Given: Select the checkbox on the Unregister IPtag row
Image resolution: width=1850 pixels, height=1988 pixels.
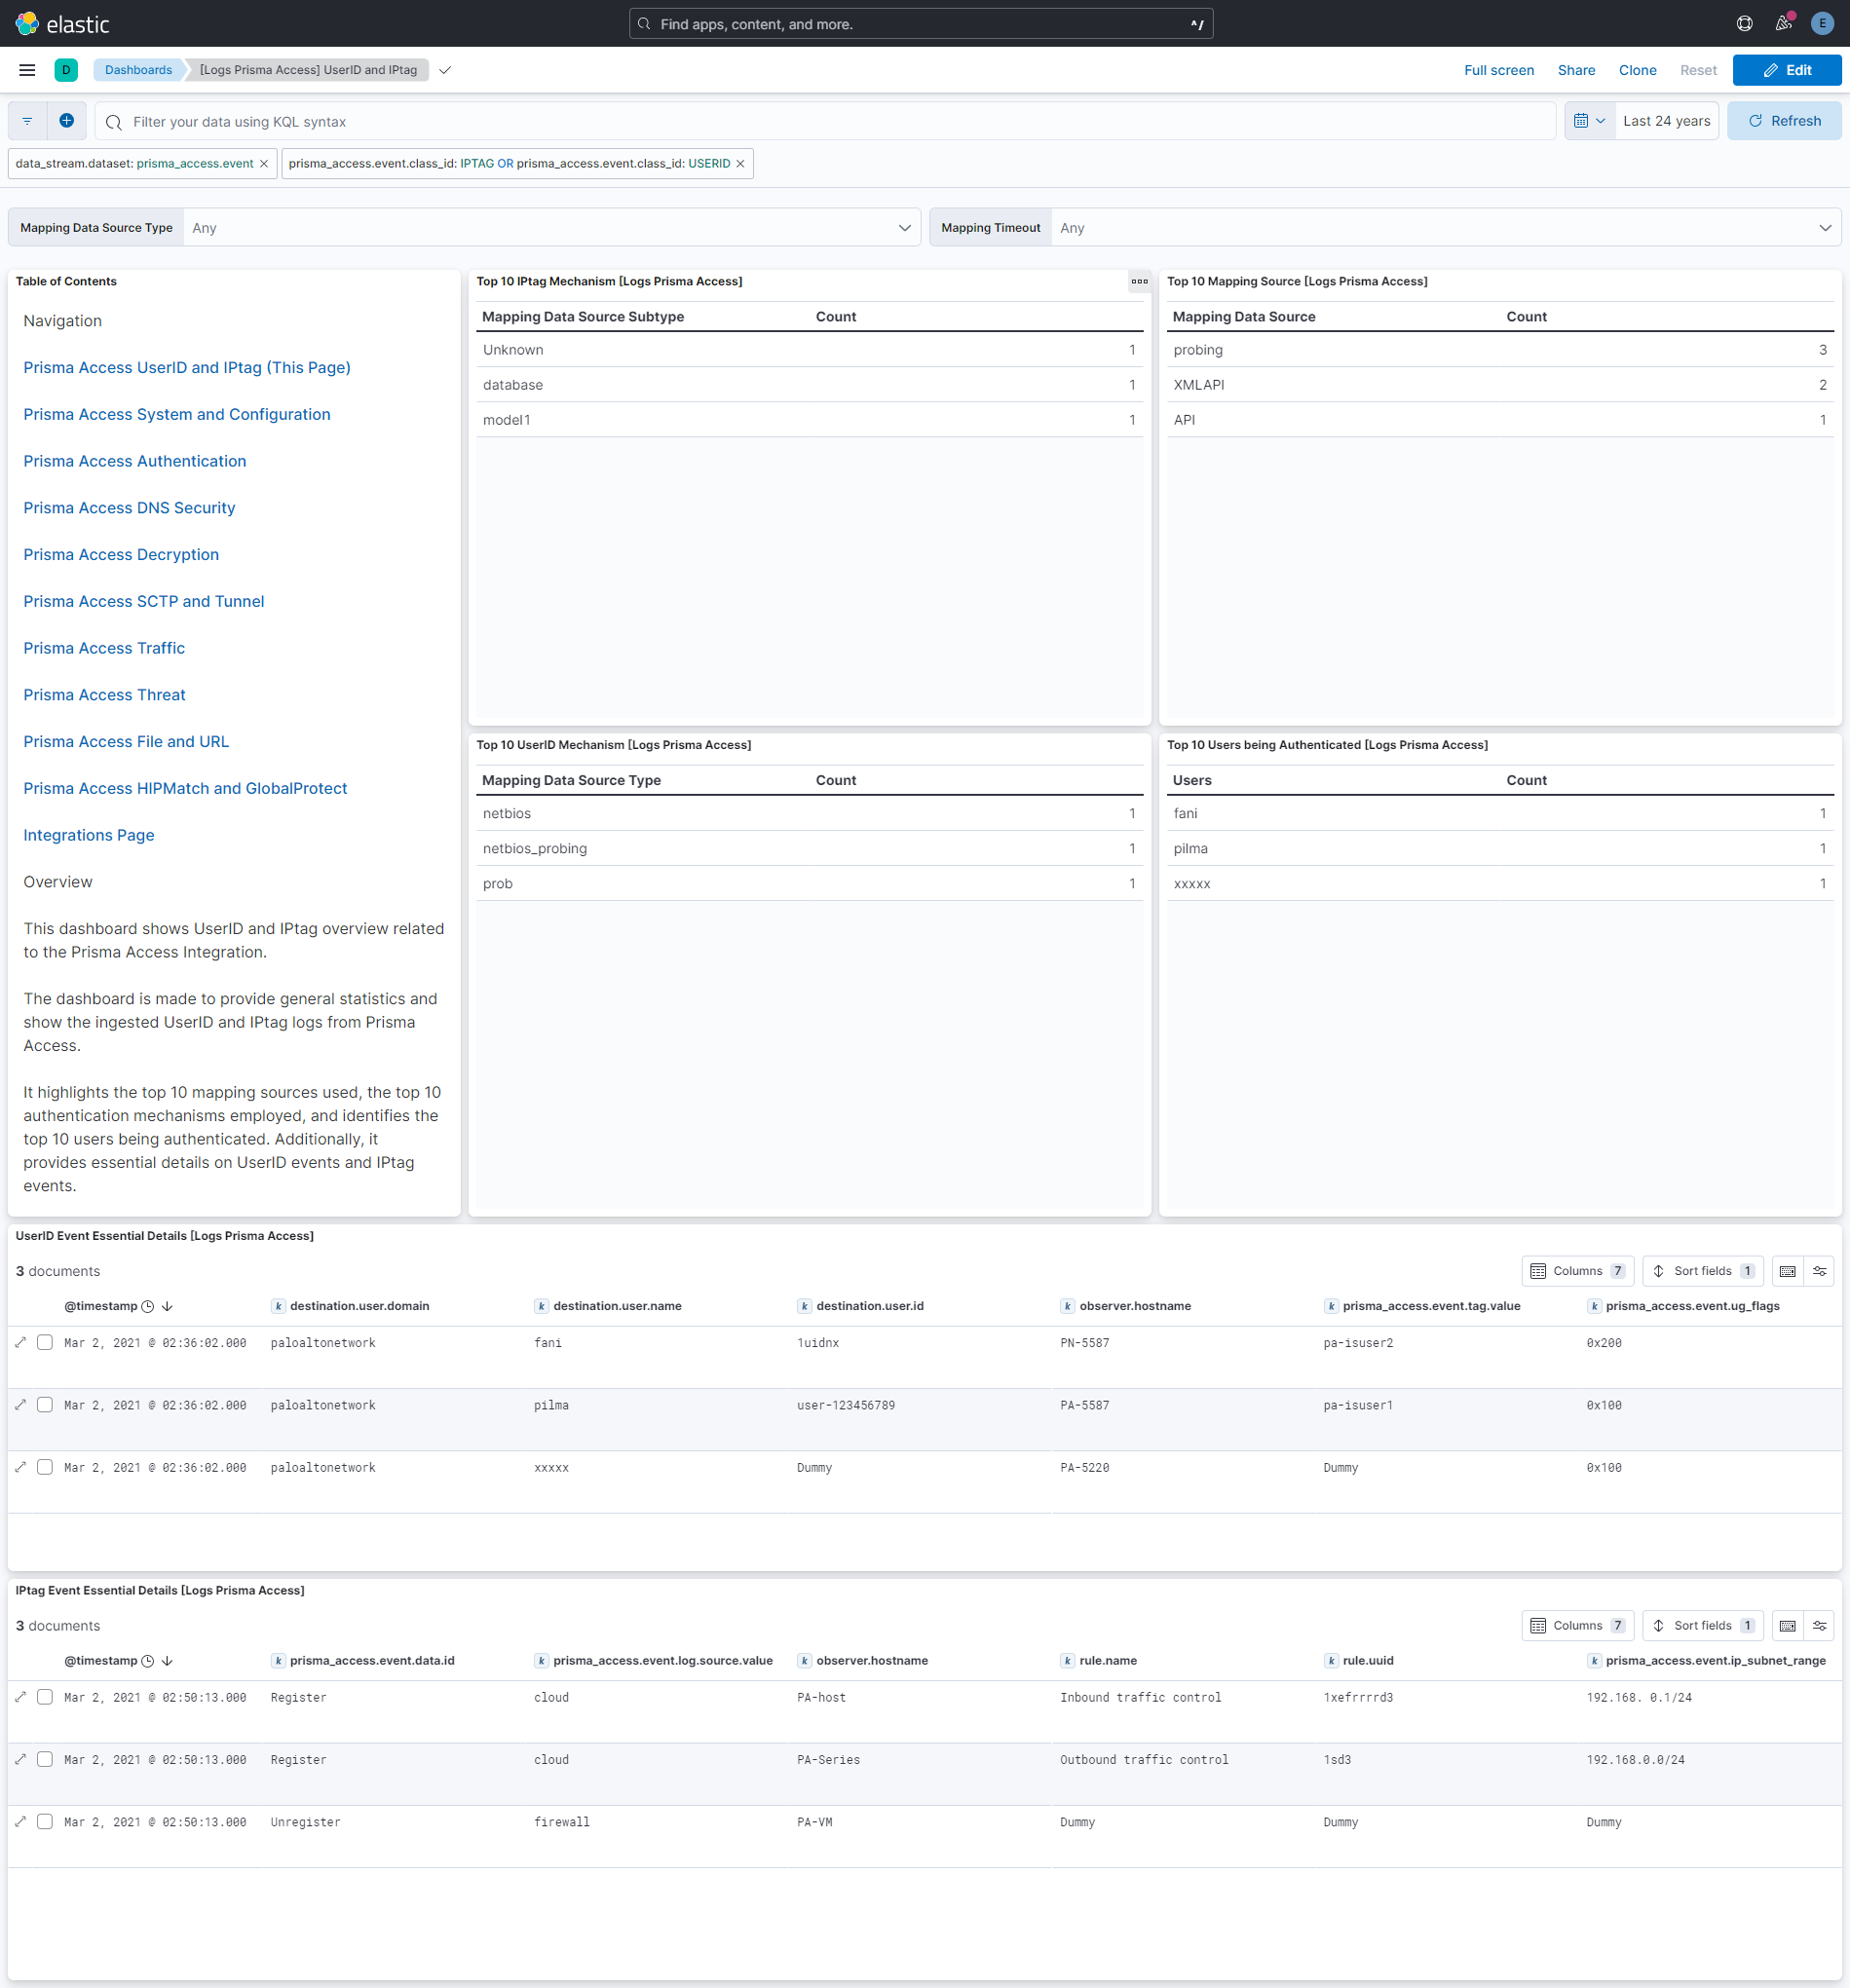Looking at the screenshot, I should coord(45,1821).
